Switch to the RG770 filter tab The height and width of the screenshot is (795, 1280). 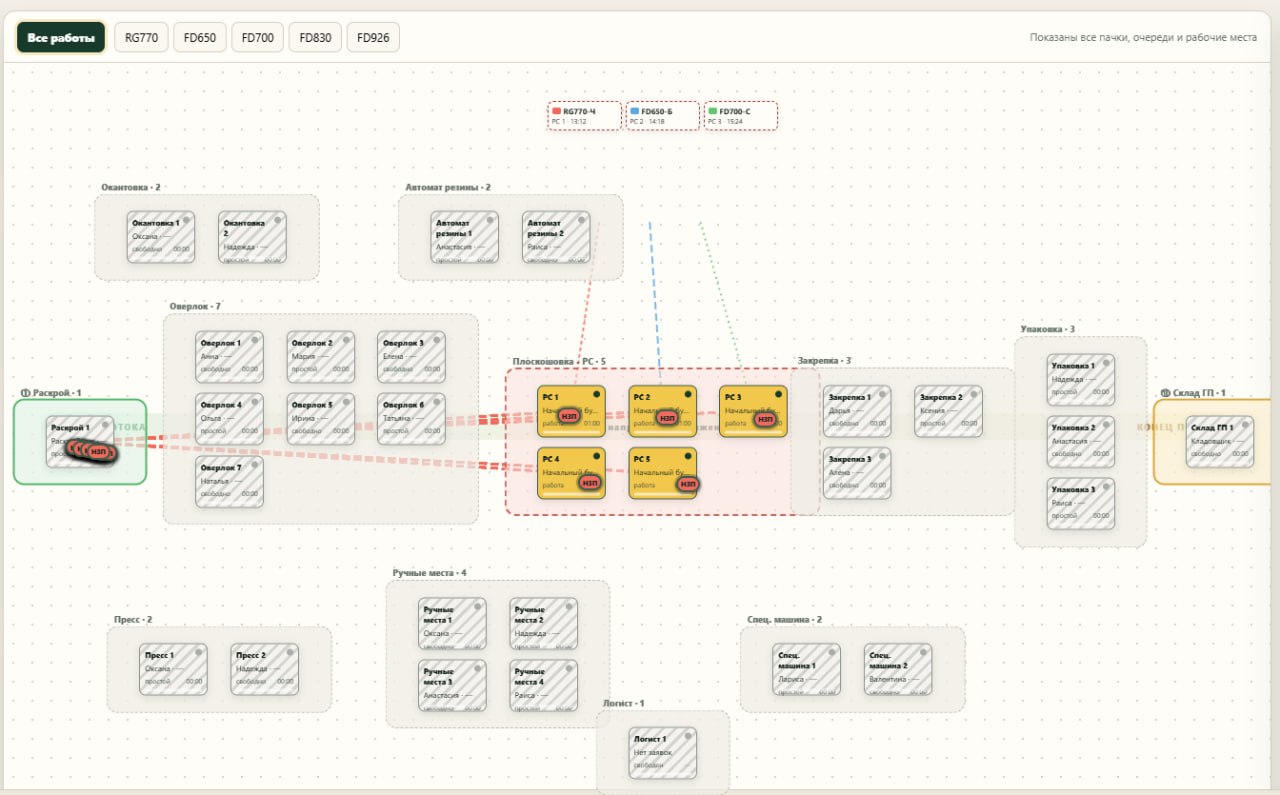point(141,38)
